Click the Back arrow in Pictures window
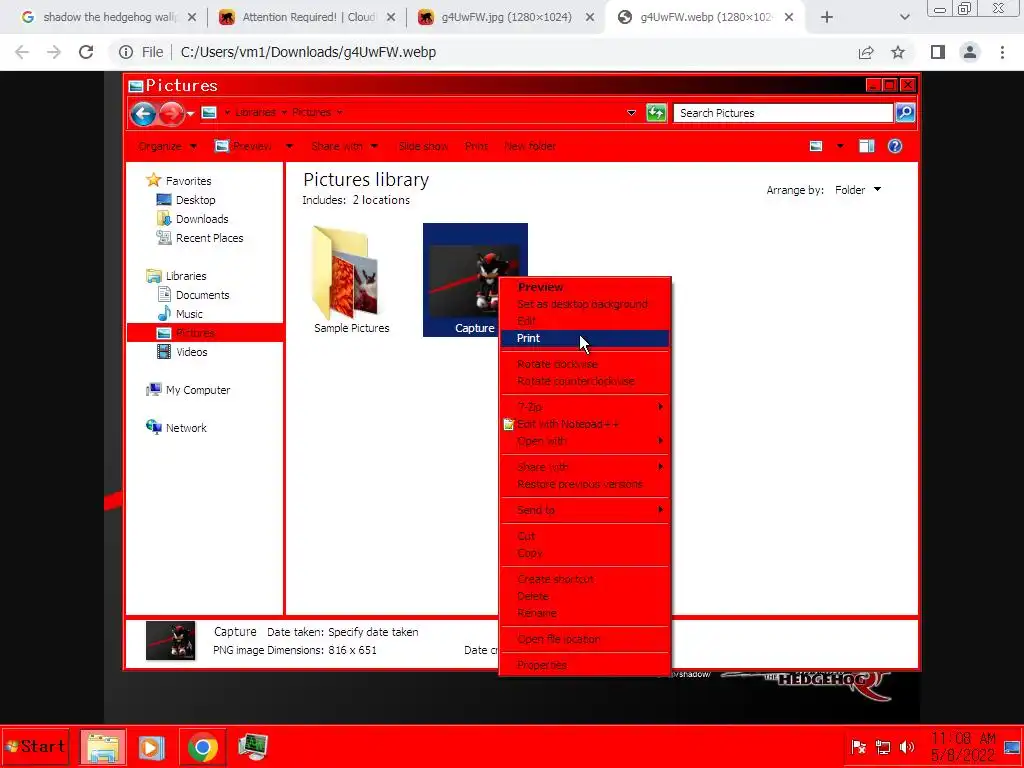 click(x=143, y=114)
